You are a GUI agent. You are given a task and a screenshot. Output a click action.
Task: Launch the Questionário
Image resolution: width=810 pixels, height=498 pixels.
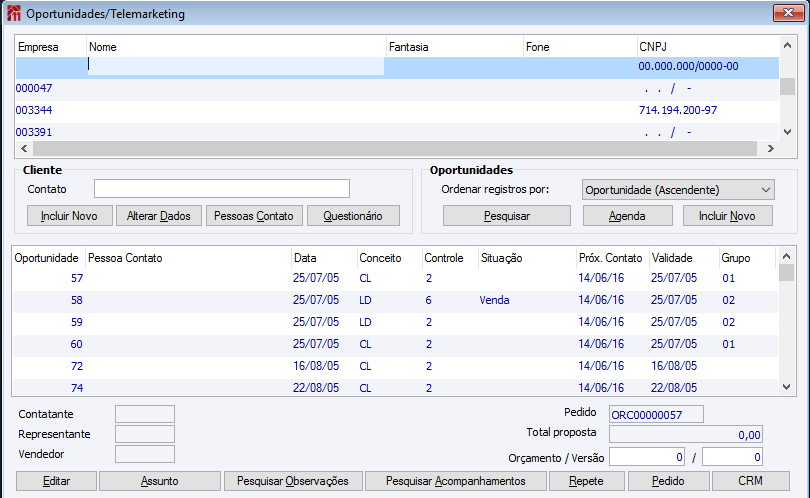[x=353, y=215]
